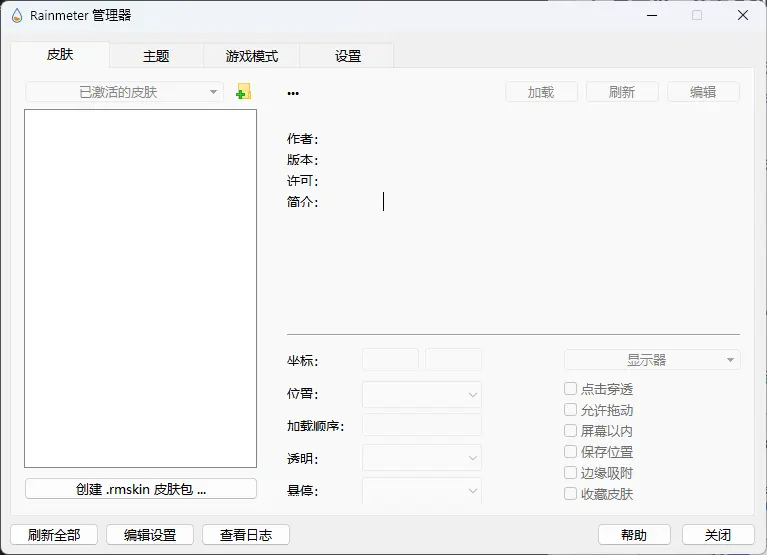The height and width of the screenshot is (555, 767).
Task: Toggle the 允许拖动 checkbox
Action: pos(570,410)
